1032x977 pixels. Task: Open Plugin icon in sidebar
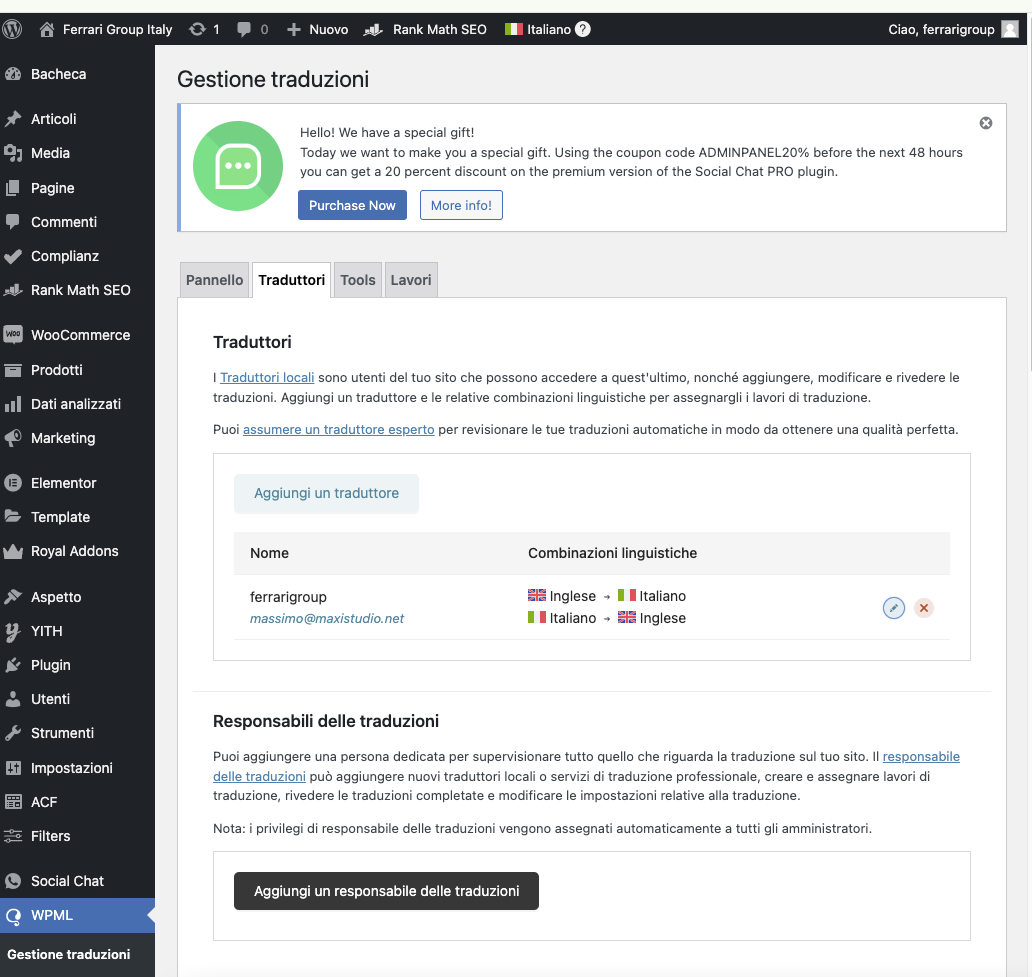13,665
